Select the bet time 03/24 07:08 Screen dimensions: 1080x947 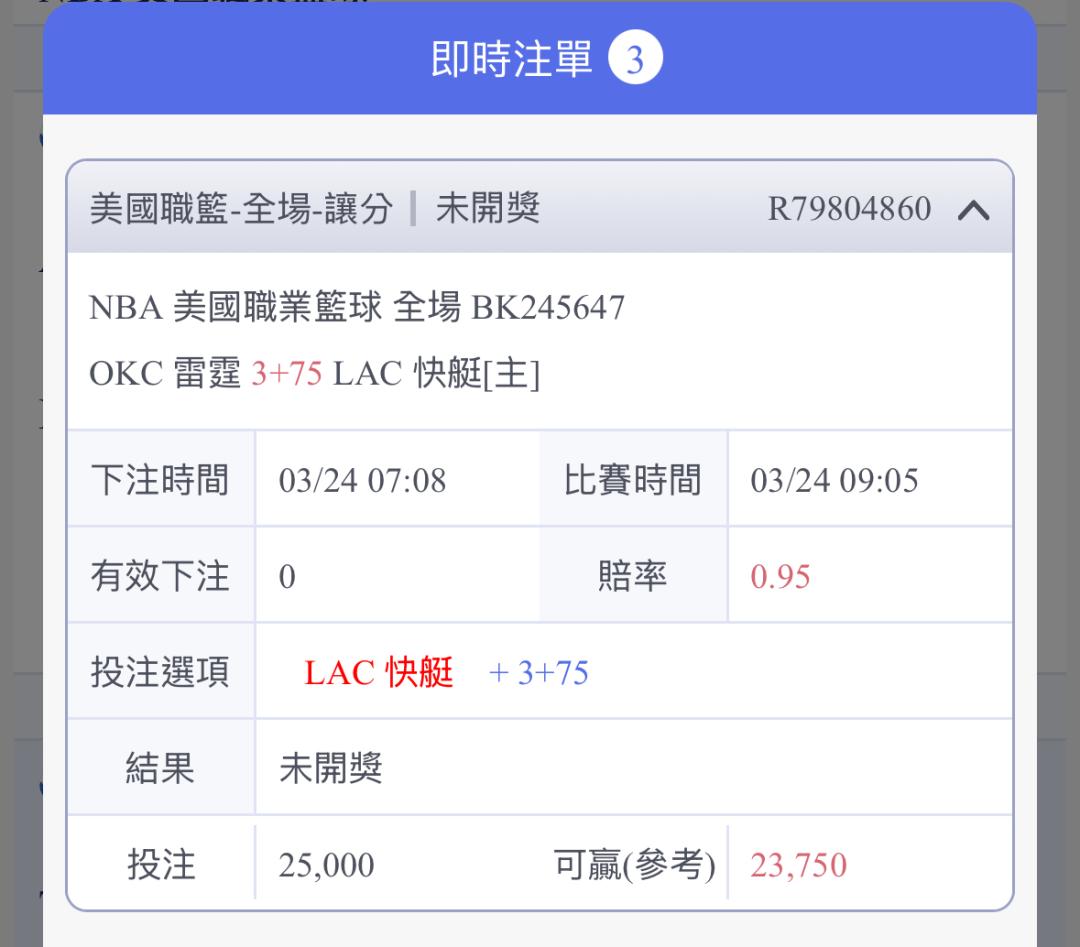(362, 480)
